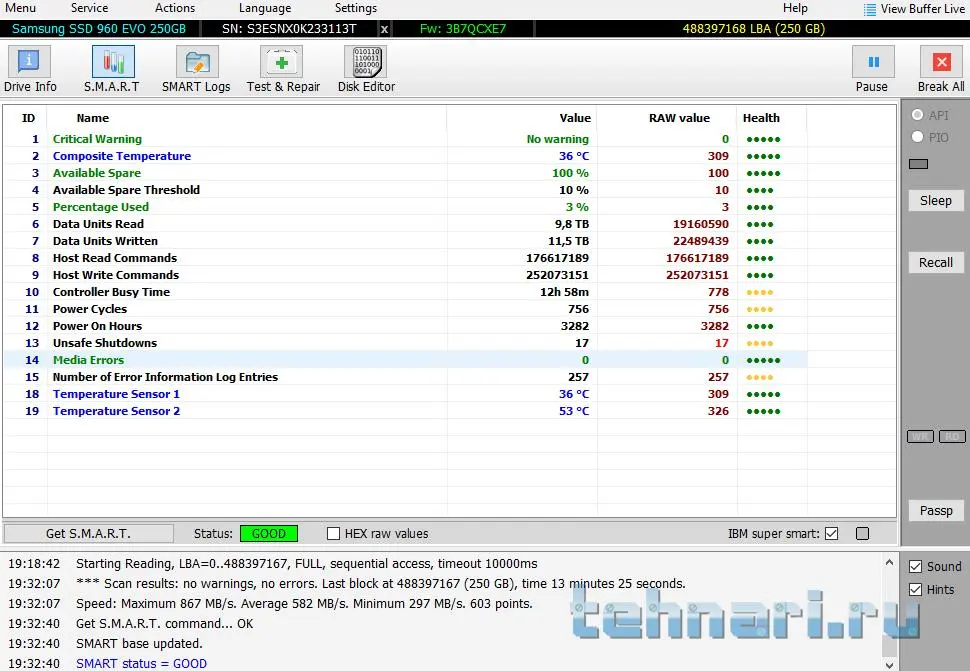This screenshot has height=671, width=970.
Task: Open the Actions menu
Action: pyautogui.click(x=174, y=8)
